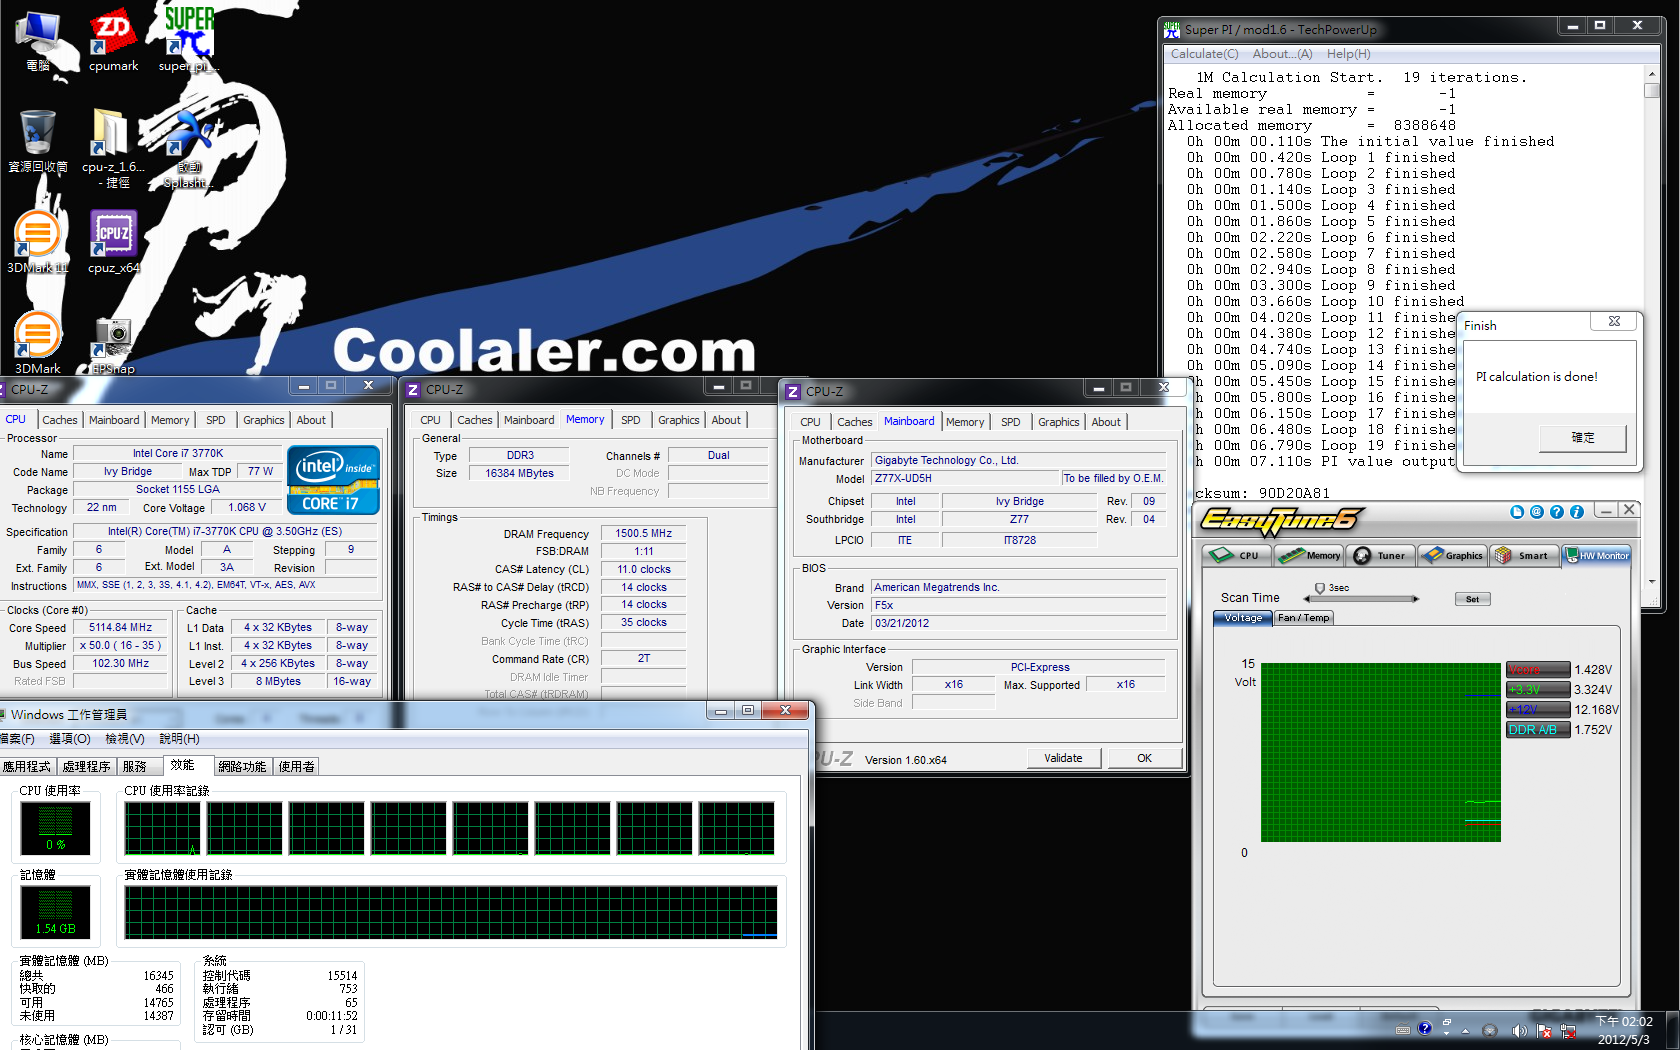Screen dimensions: 1680x1050
Task: Launch the 3DMark 11 desktop shortcut
Action: click(38, 241)
